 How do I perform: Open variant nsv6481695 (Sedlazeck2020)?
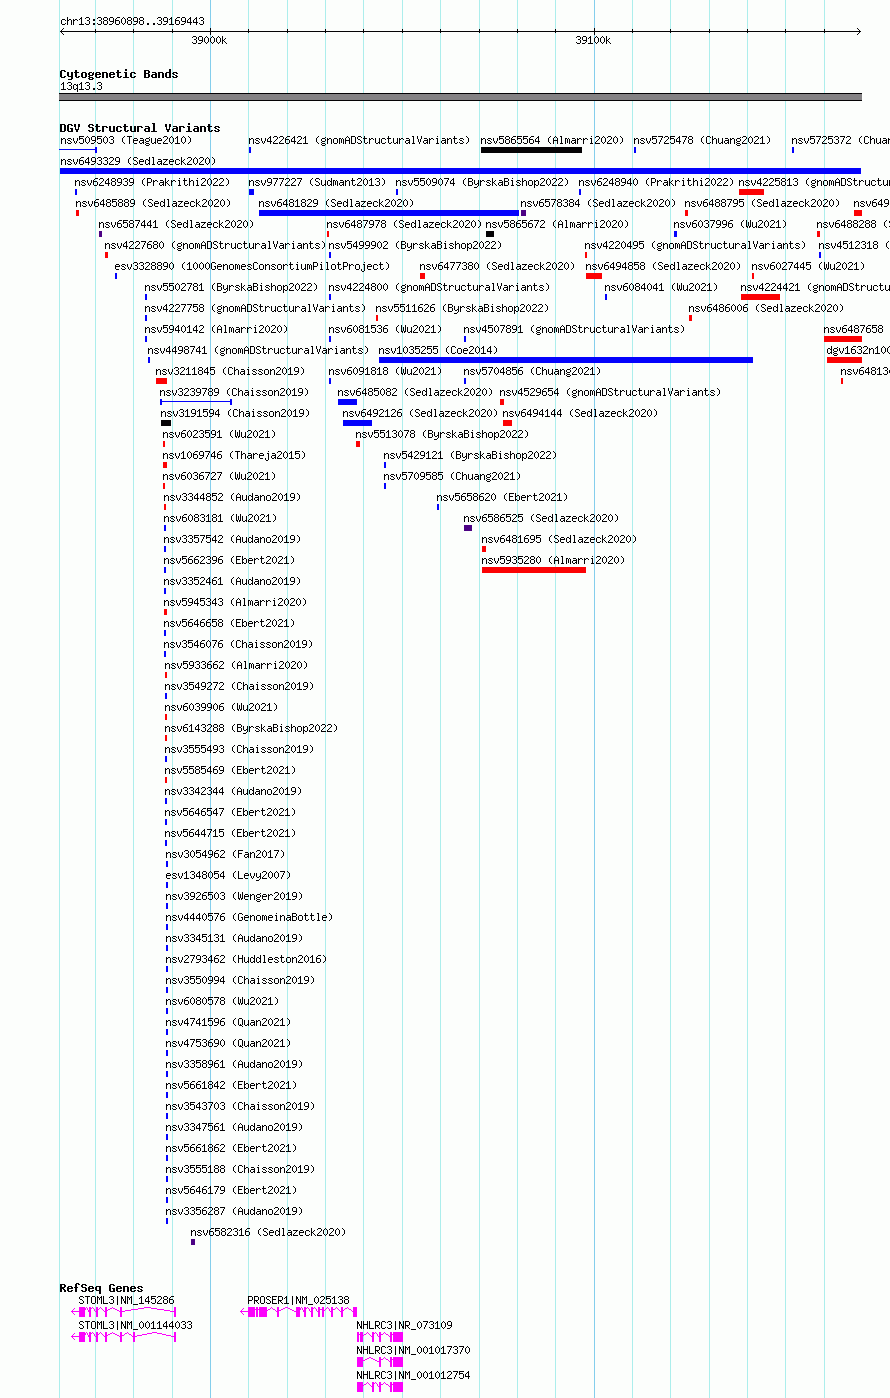tap(559, 540)
